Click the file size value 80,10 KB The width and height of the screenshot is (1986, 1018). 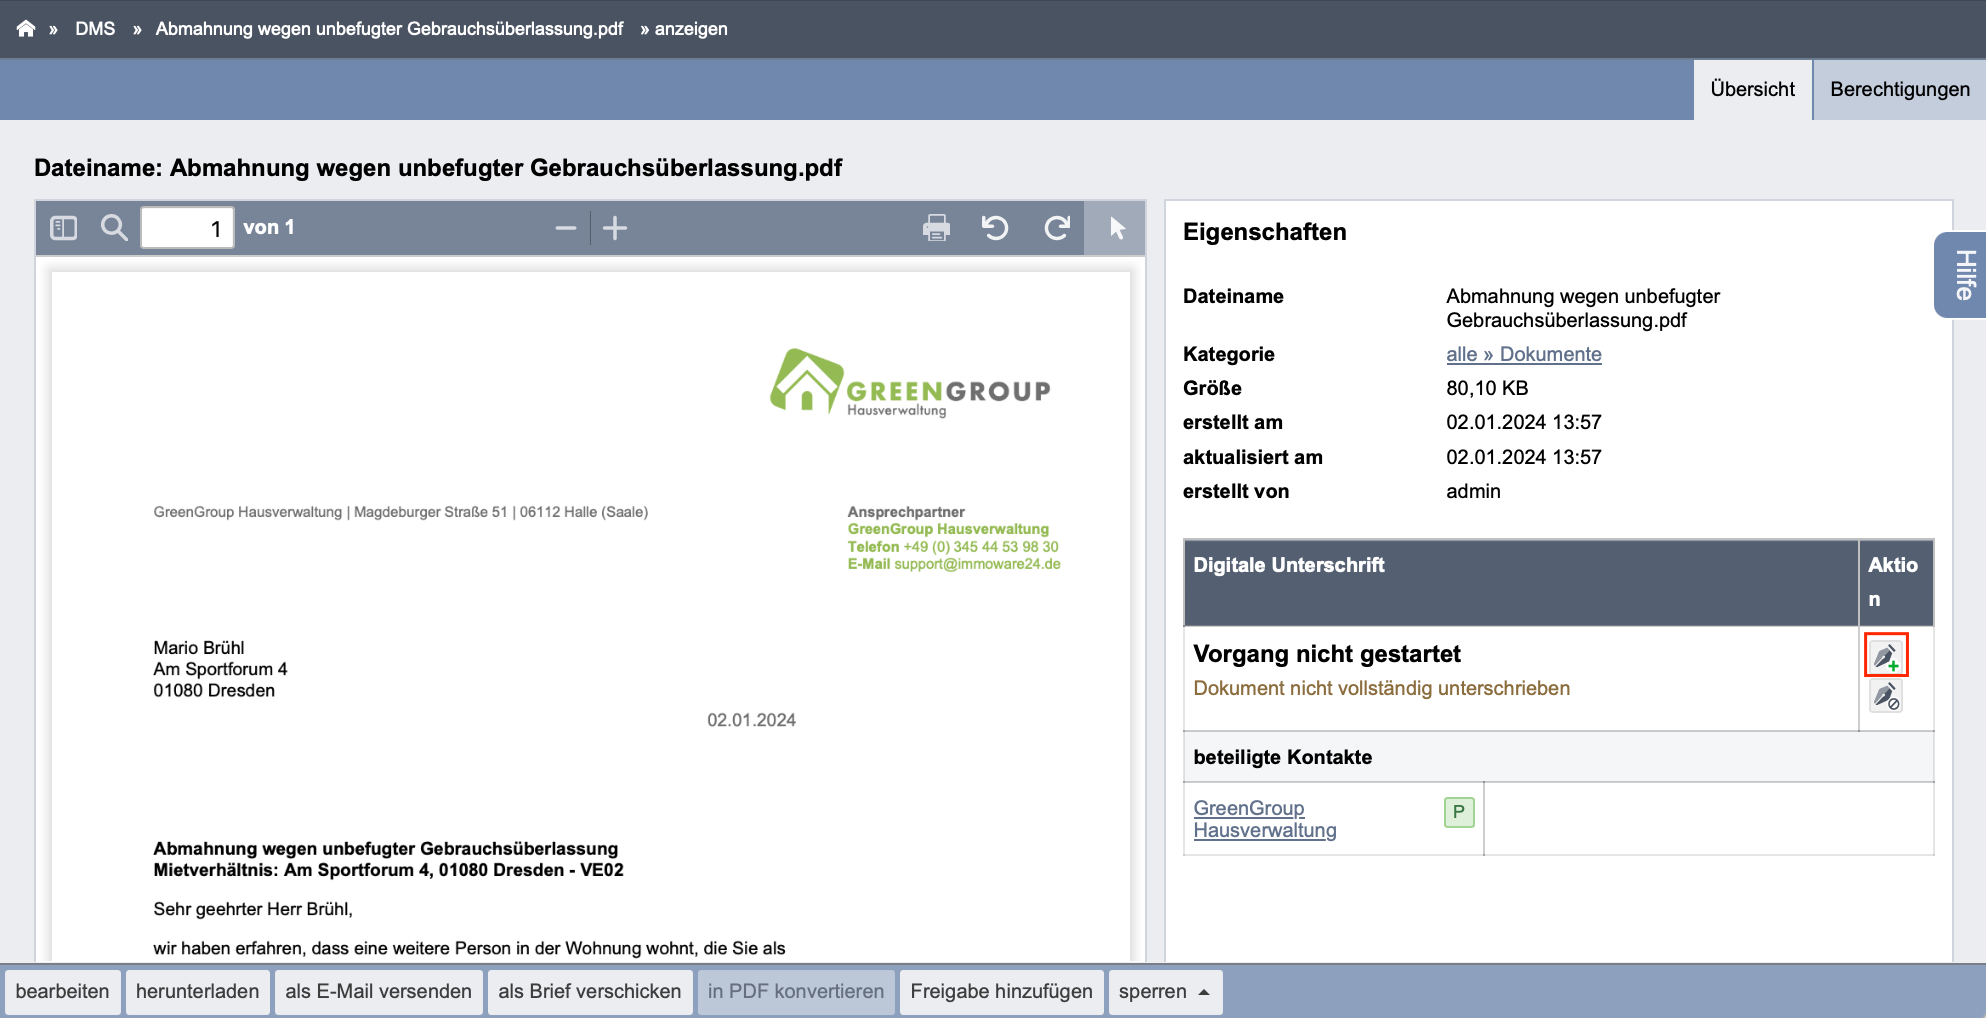[1487, 388]
